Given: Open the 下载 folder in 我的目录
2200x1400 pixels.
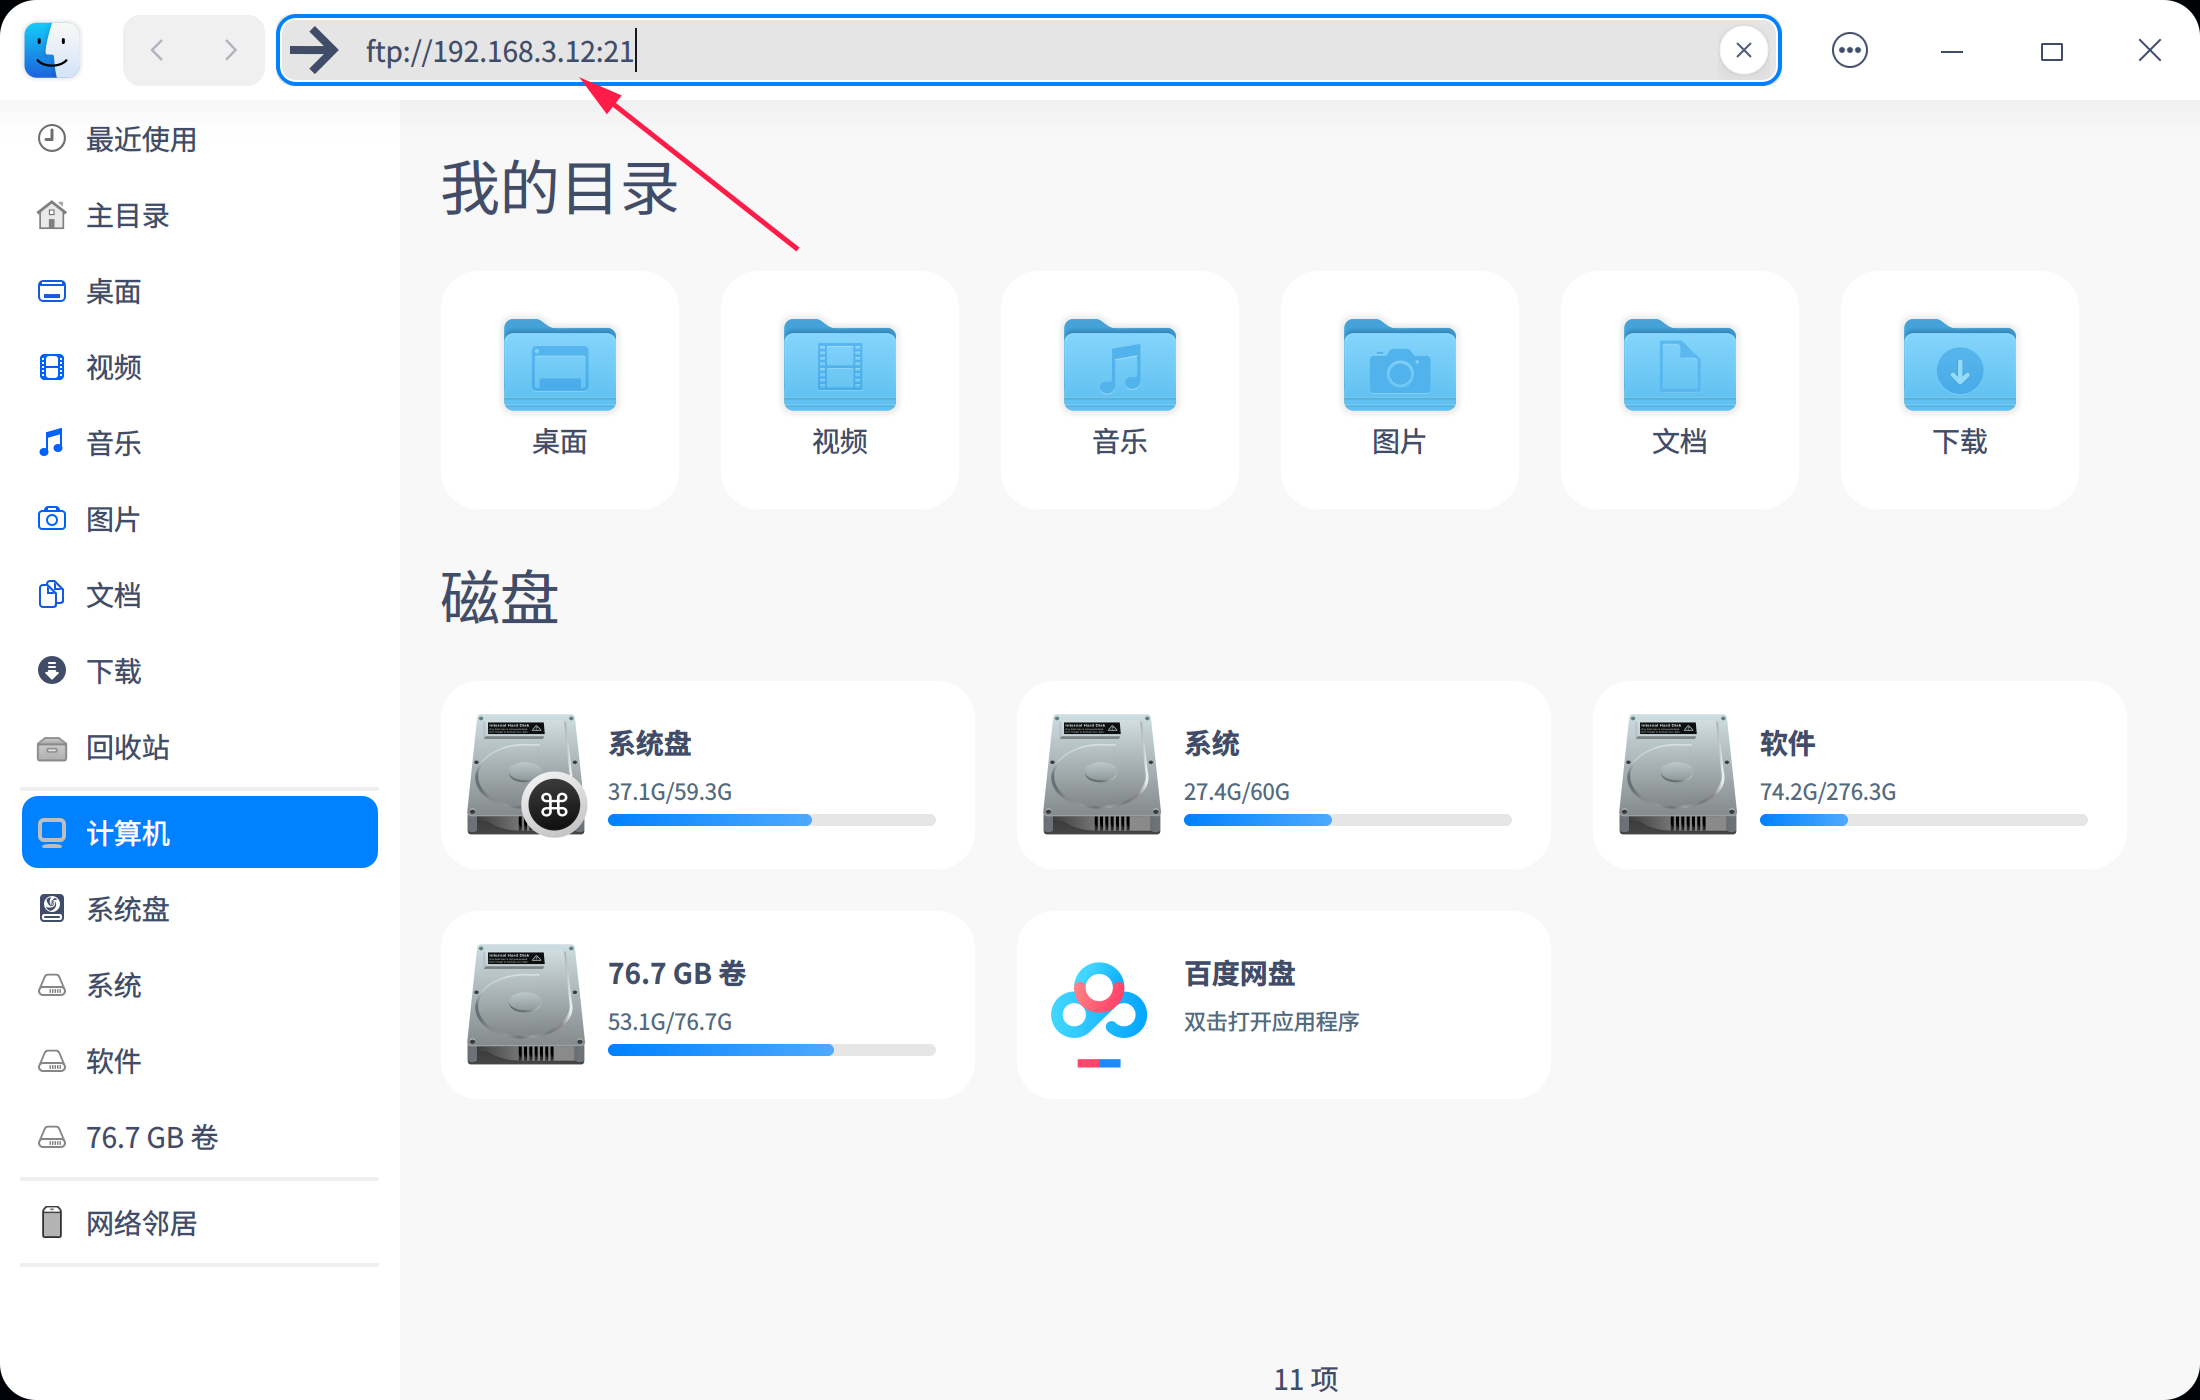Looking at the screenshot, I should [1959, 367].
